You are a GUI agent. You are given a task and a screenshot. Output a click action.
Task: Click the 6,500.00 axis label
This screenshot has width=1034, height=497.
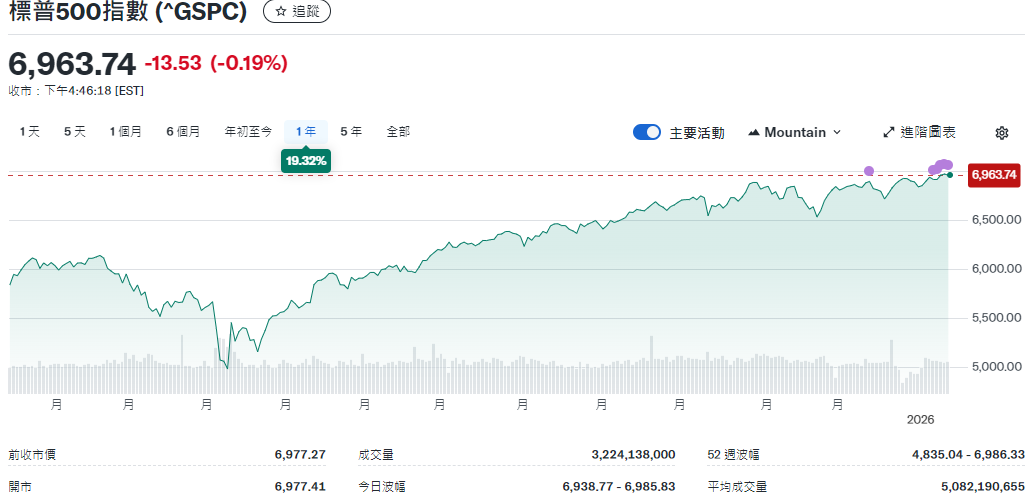997,220
